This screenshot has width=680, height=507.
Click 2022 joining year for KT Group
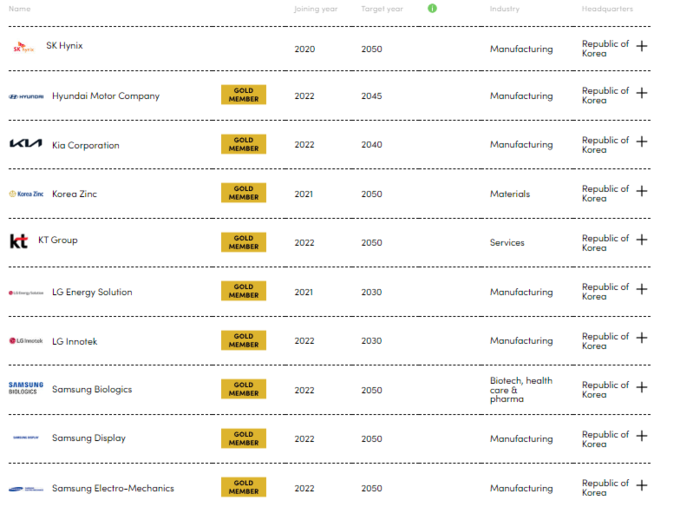pos(304,242)
